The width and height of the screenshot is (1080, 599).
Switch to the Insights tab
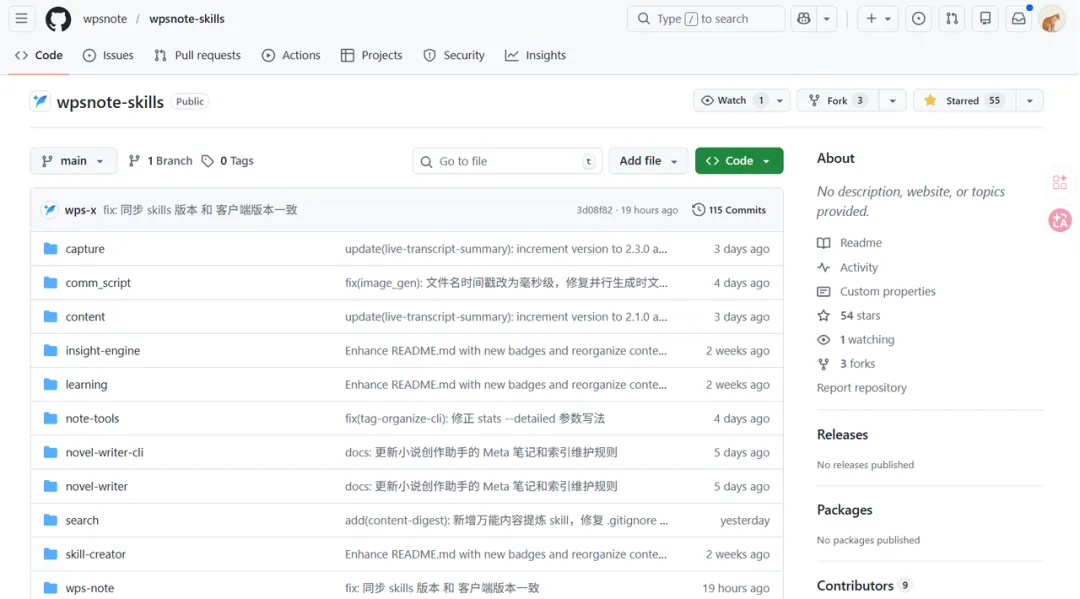(535, 55)
